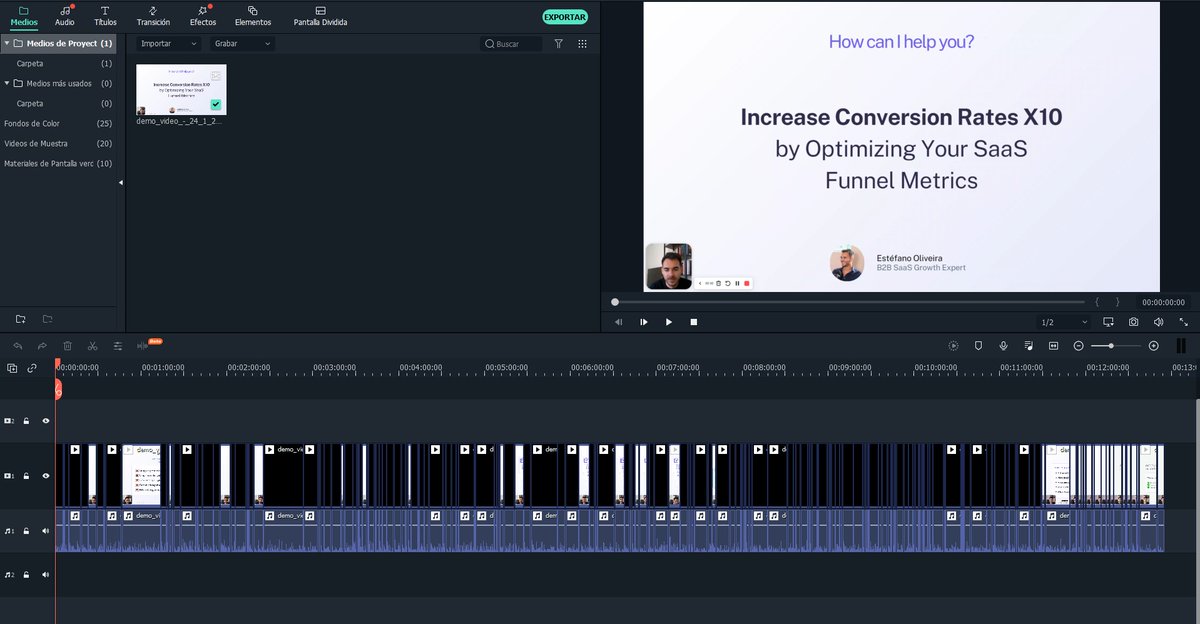The width and height of the screenshot is (1200, 624).
Task: Switch to the Medios tab
Action: tap(24, 16)
